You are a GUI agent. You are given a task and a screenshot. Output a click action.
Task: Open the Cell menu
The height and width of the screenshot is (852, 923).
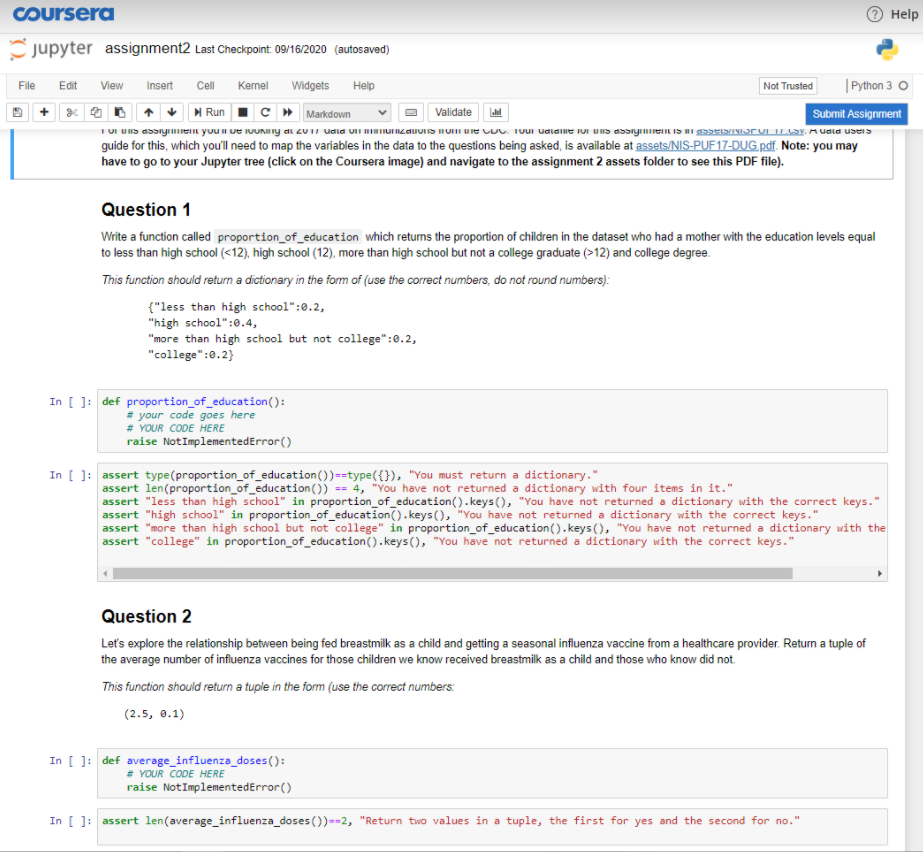point(205,86)
